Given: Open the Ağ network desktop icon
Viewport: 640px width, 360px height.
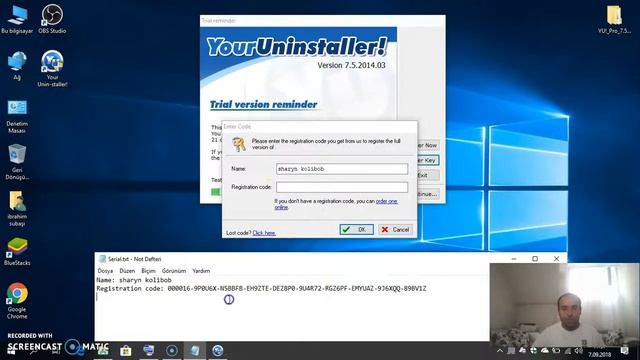Looking at the screenshot, I should tap(17, 65).
